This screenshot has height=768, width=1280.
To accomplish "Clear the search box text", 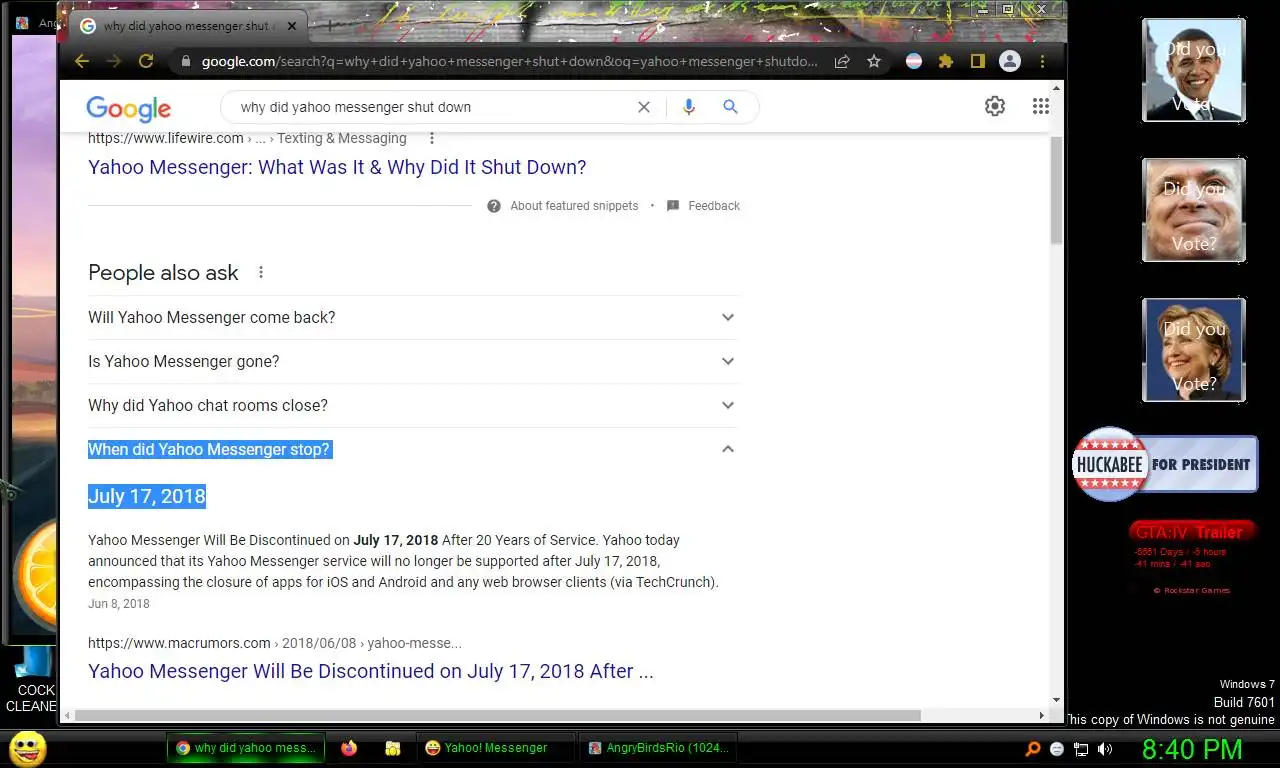I will pos(644,107).
